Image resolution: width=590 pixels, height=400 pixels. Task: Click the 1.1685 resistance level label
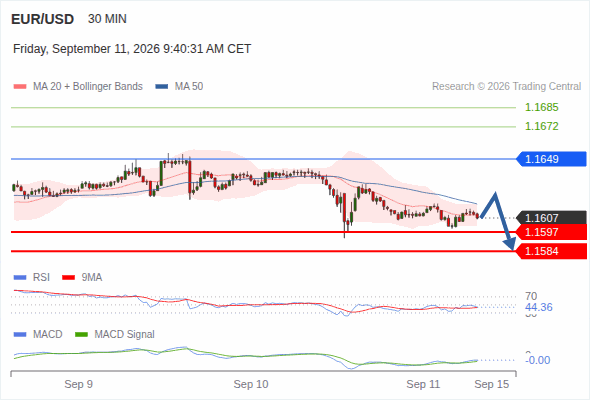point(541,107)
